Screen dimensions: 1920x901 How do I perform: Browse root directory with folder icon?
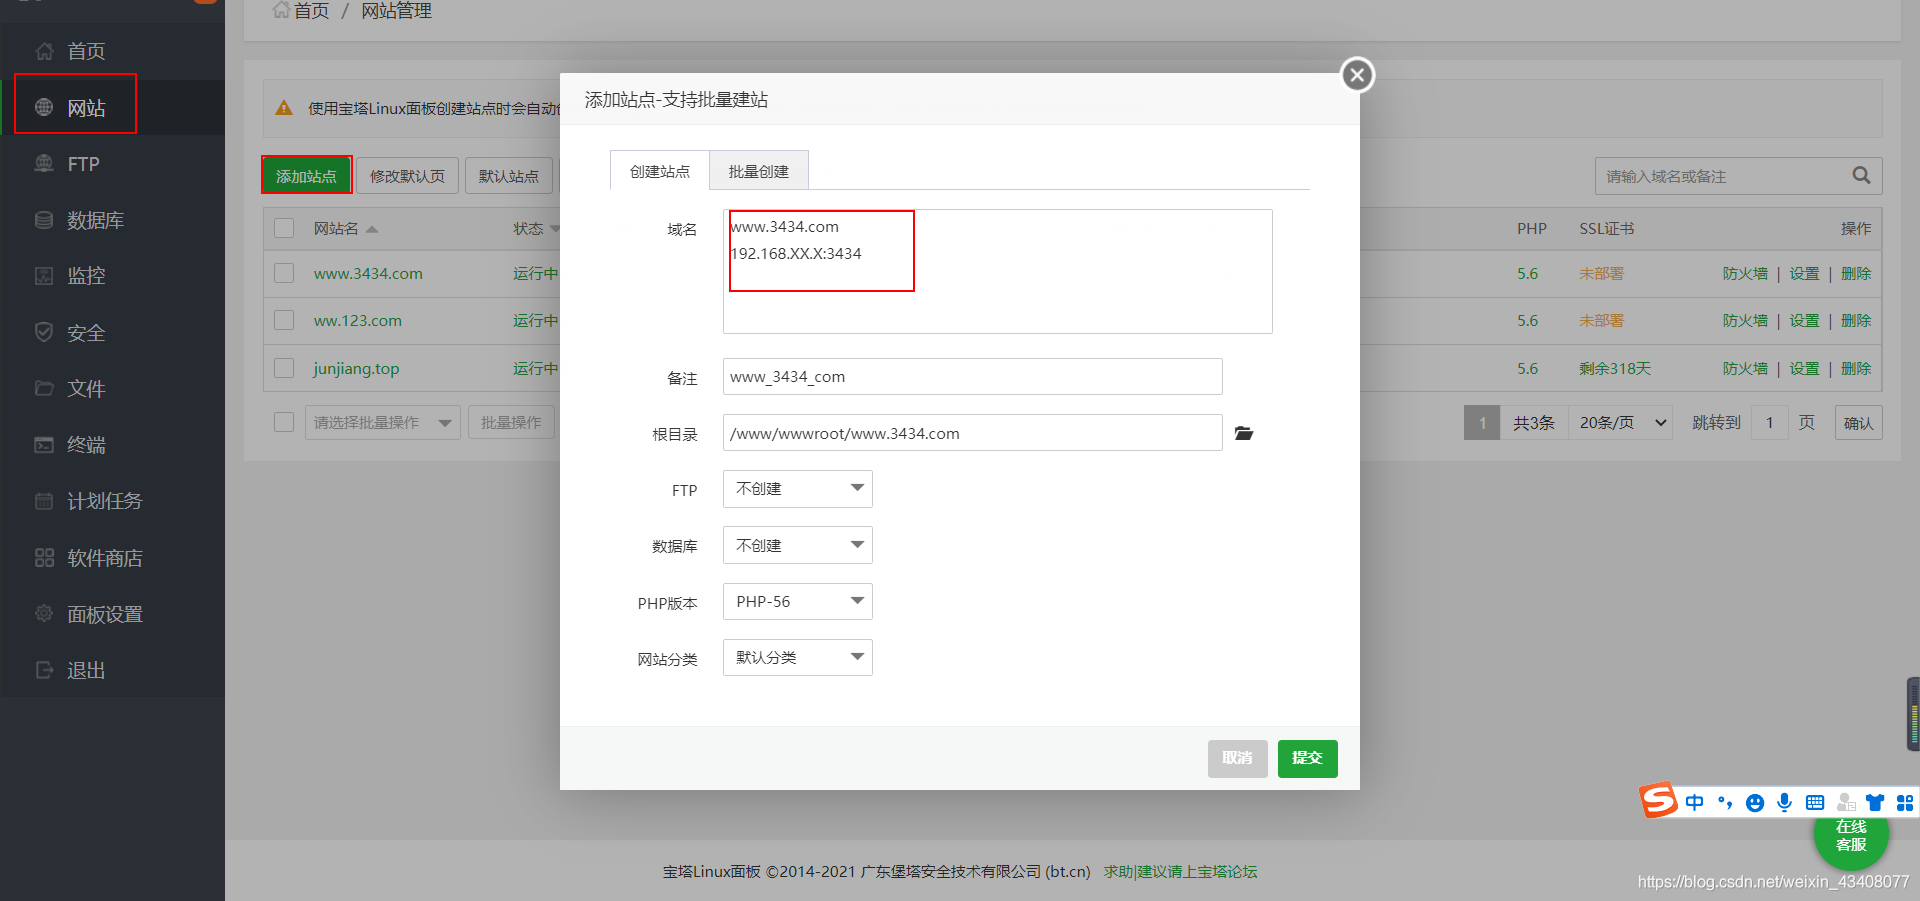point(1244,433)
